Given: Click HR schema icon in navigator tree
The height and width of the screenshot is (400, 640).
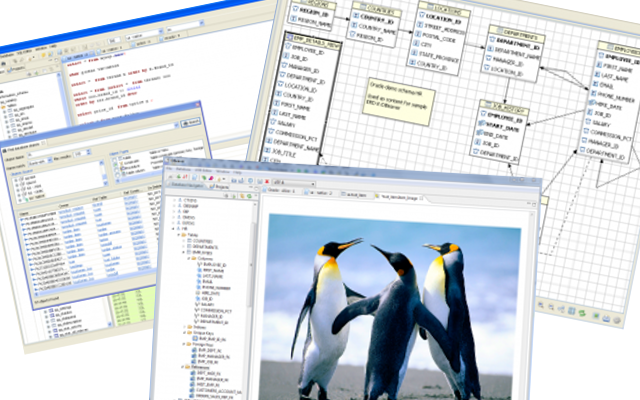Looking at the screenshot, I should click(x=178, y=228).
